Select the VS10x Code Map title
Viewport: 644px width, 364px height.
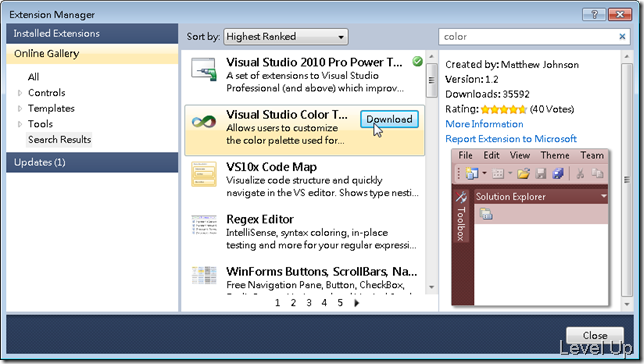click(x=271, y=167)
